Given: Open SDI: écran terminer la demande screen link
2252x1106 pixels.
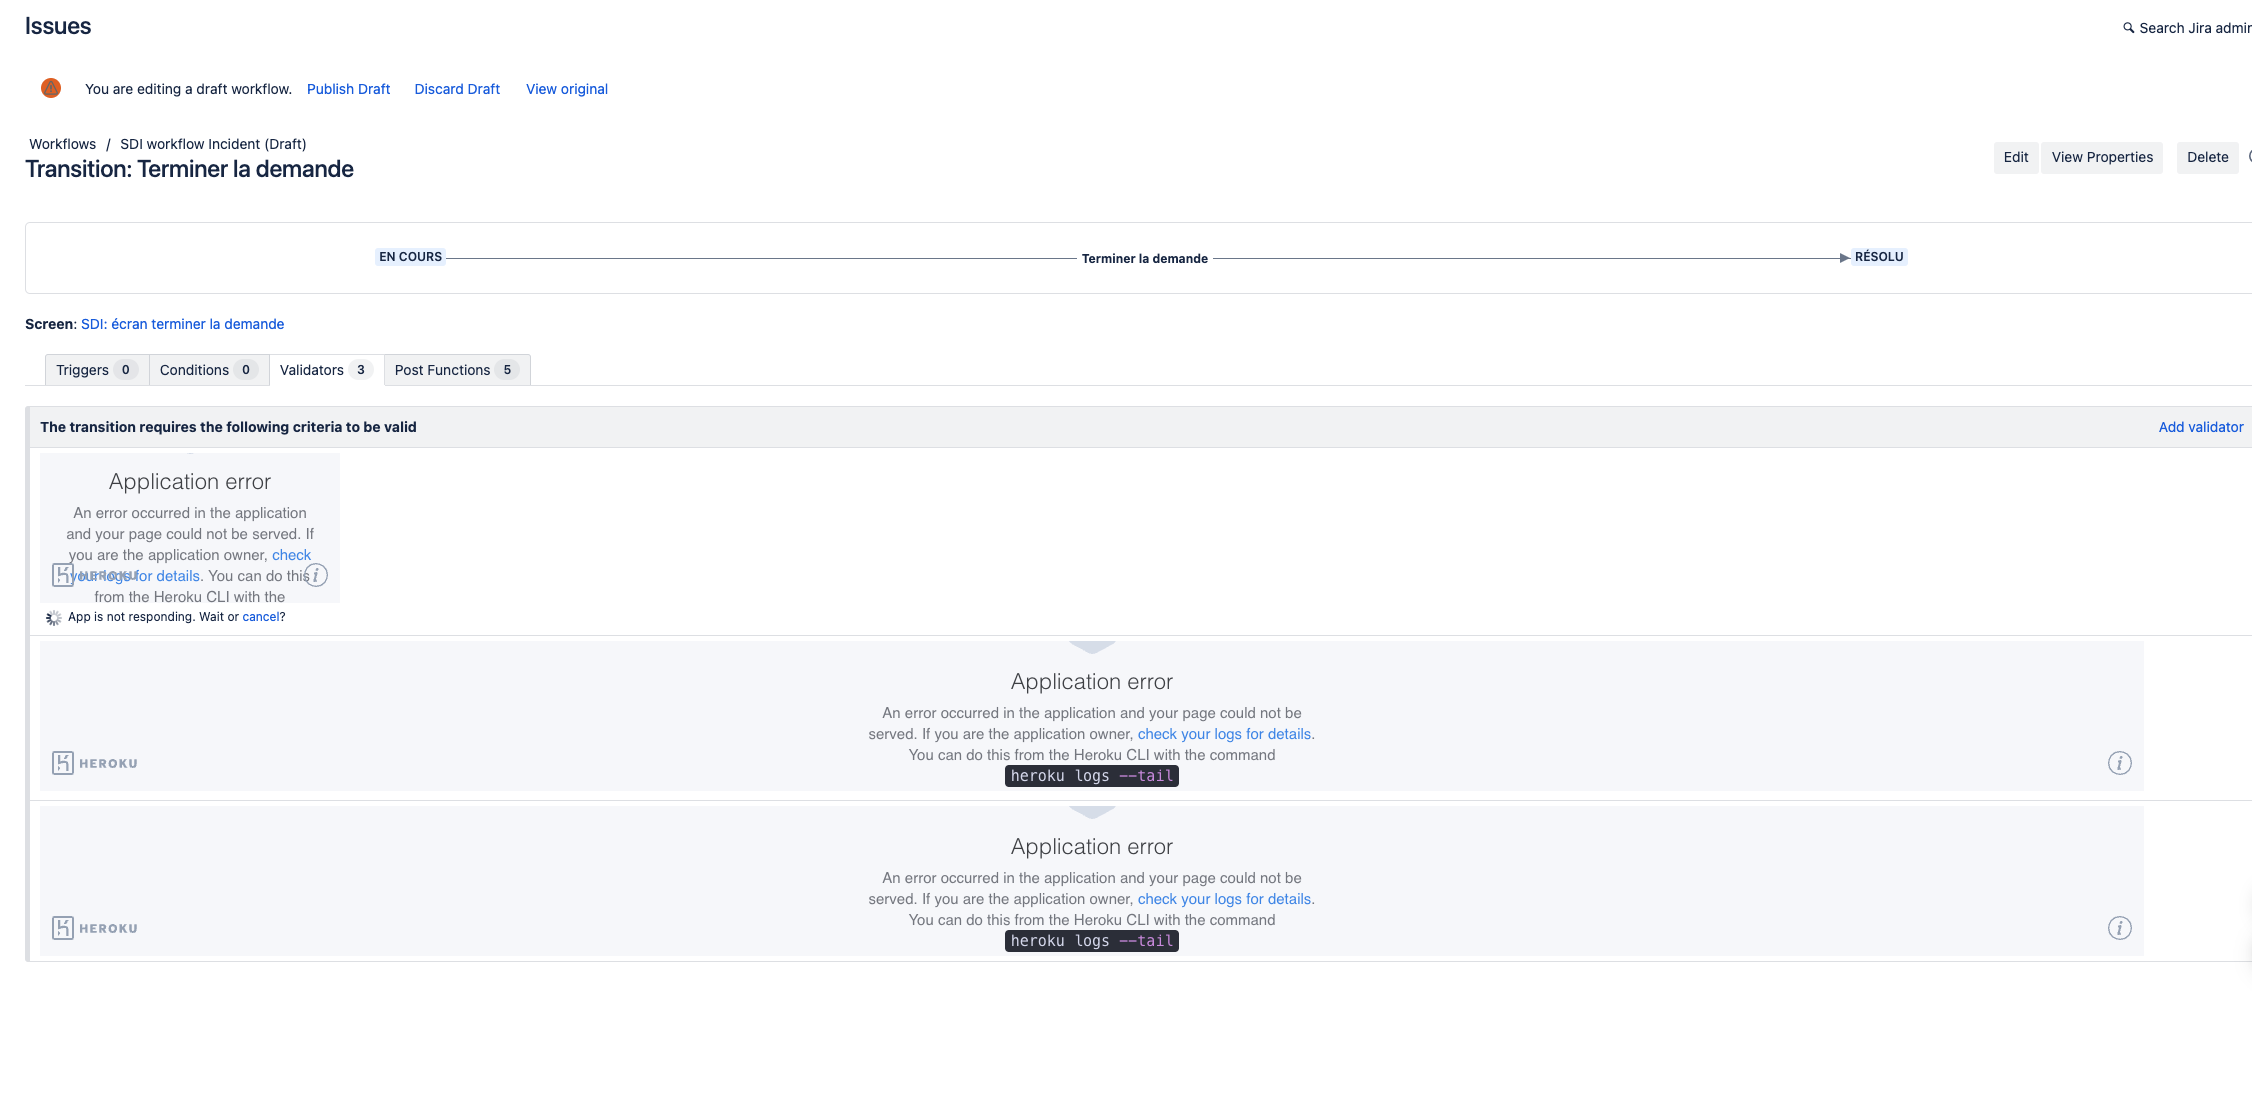Looking at the screenshot, I should click(x=182, y=324).
